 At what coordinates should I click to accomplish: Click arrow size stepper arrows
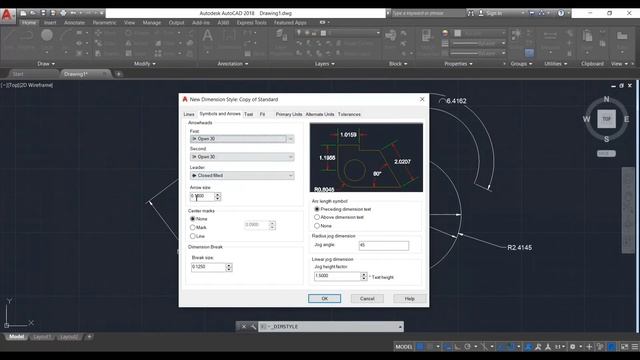[x=218, y=196]
